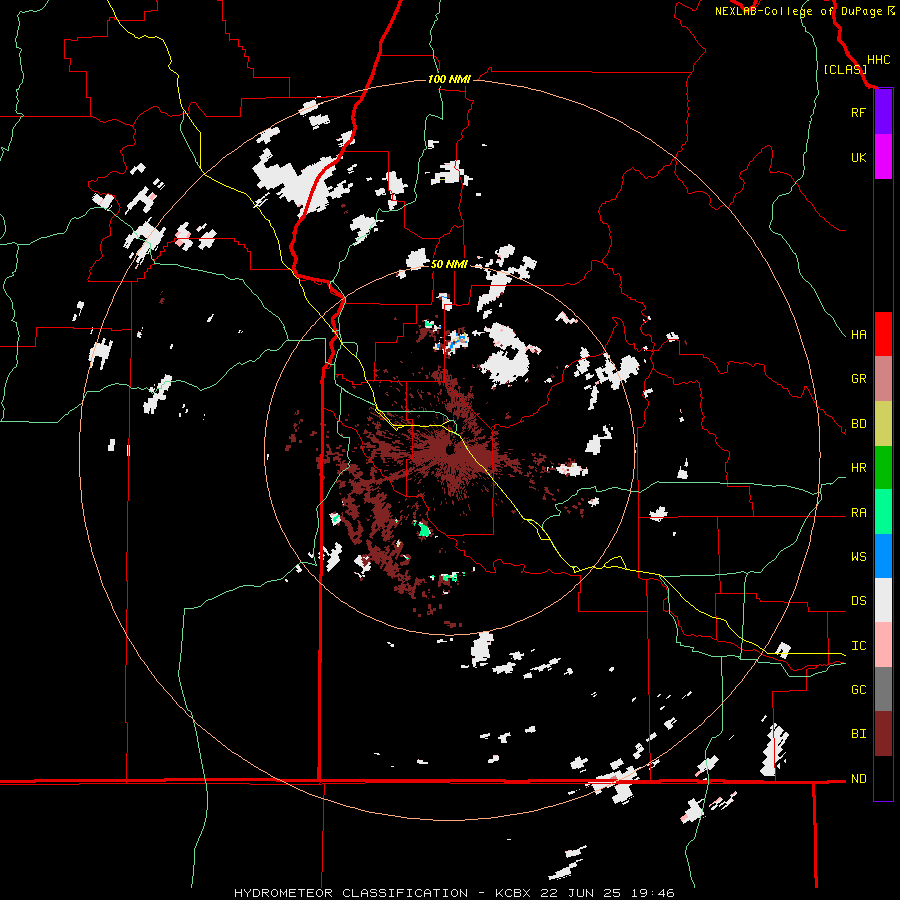
Task: Click the KCBX radar site identifier
Action: pos(515,893)
